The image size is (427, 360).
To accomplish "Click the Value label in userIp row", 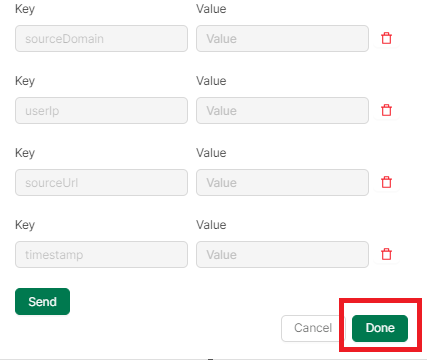I will pos(211,81).
